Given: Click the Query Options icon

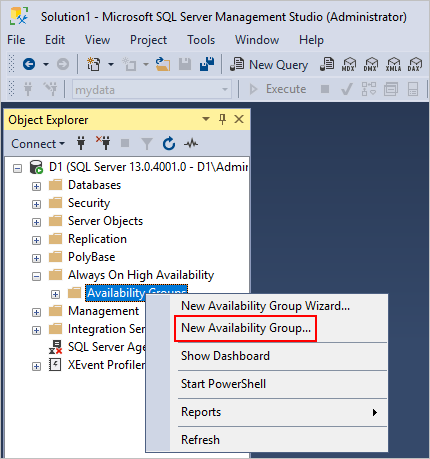Looking at the screenshot, I should coord(391,89).
